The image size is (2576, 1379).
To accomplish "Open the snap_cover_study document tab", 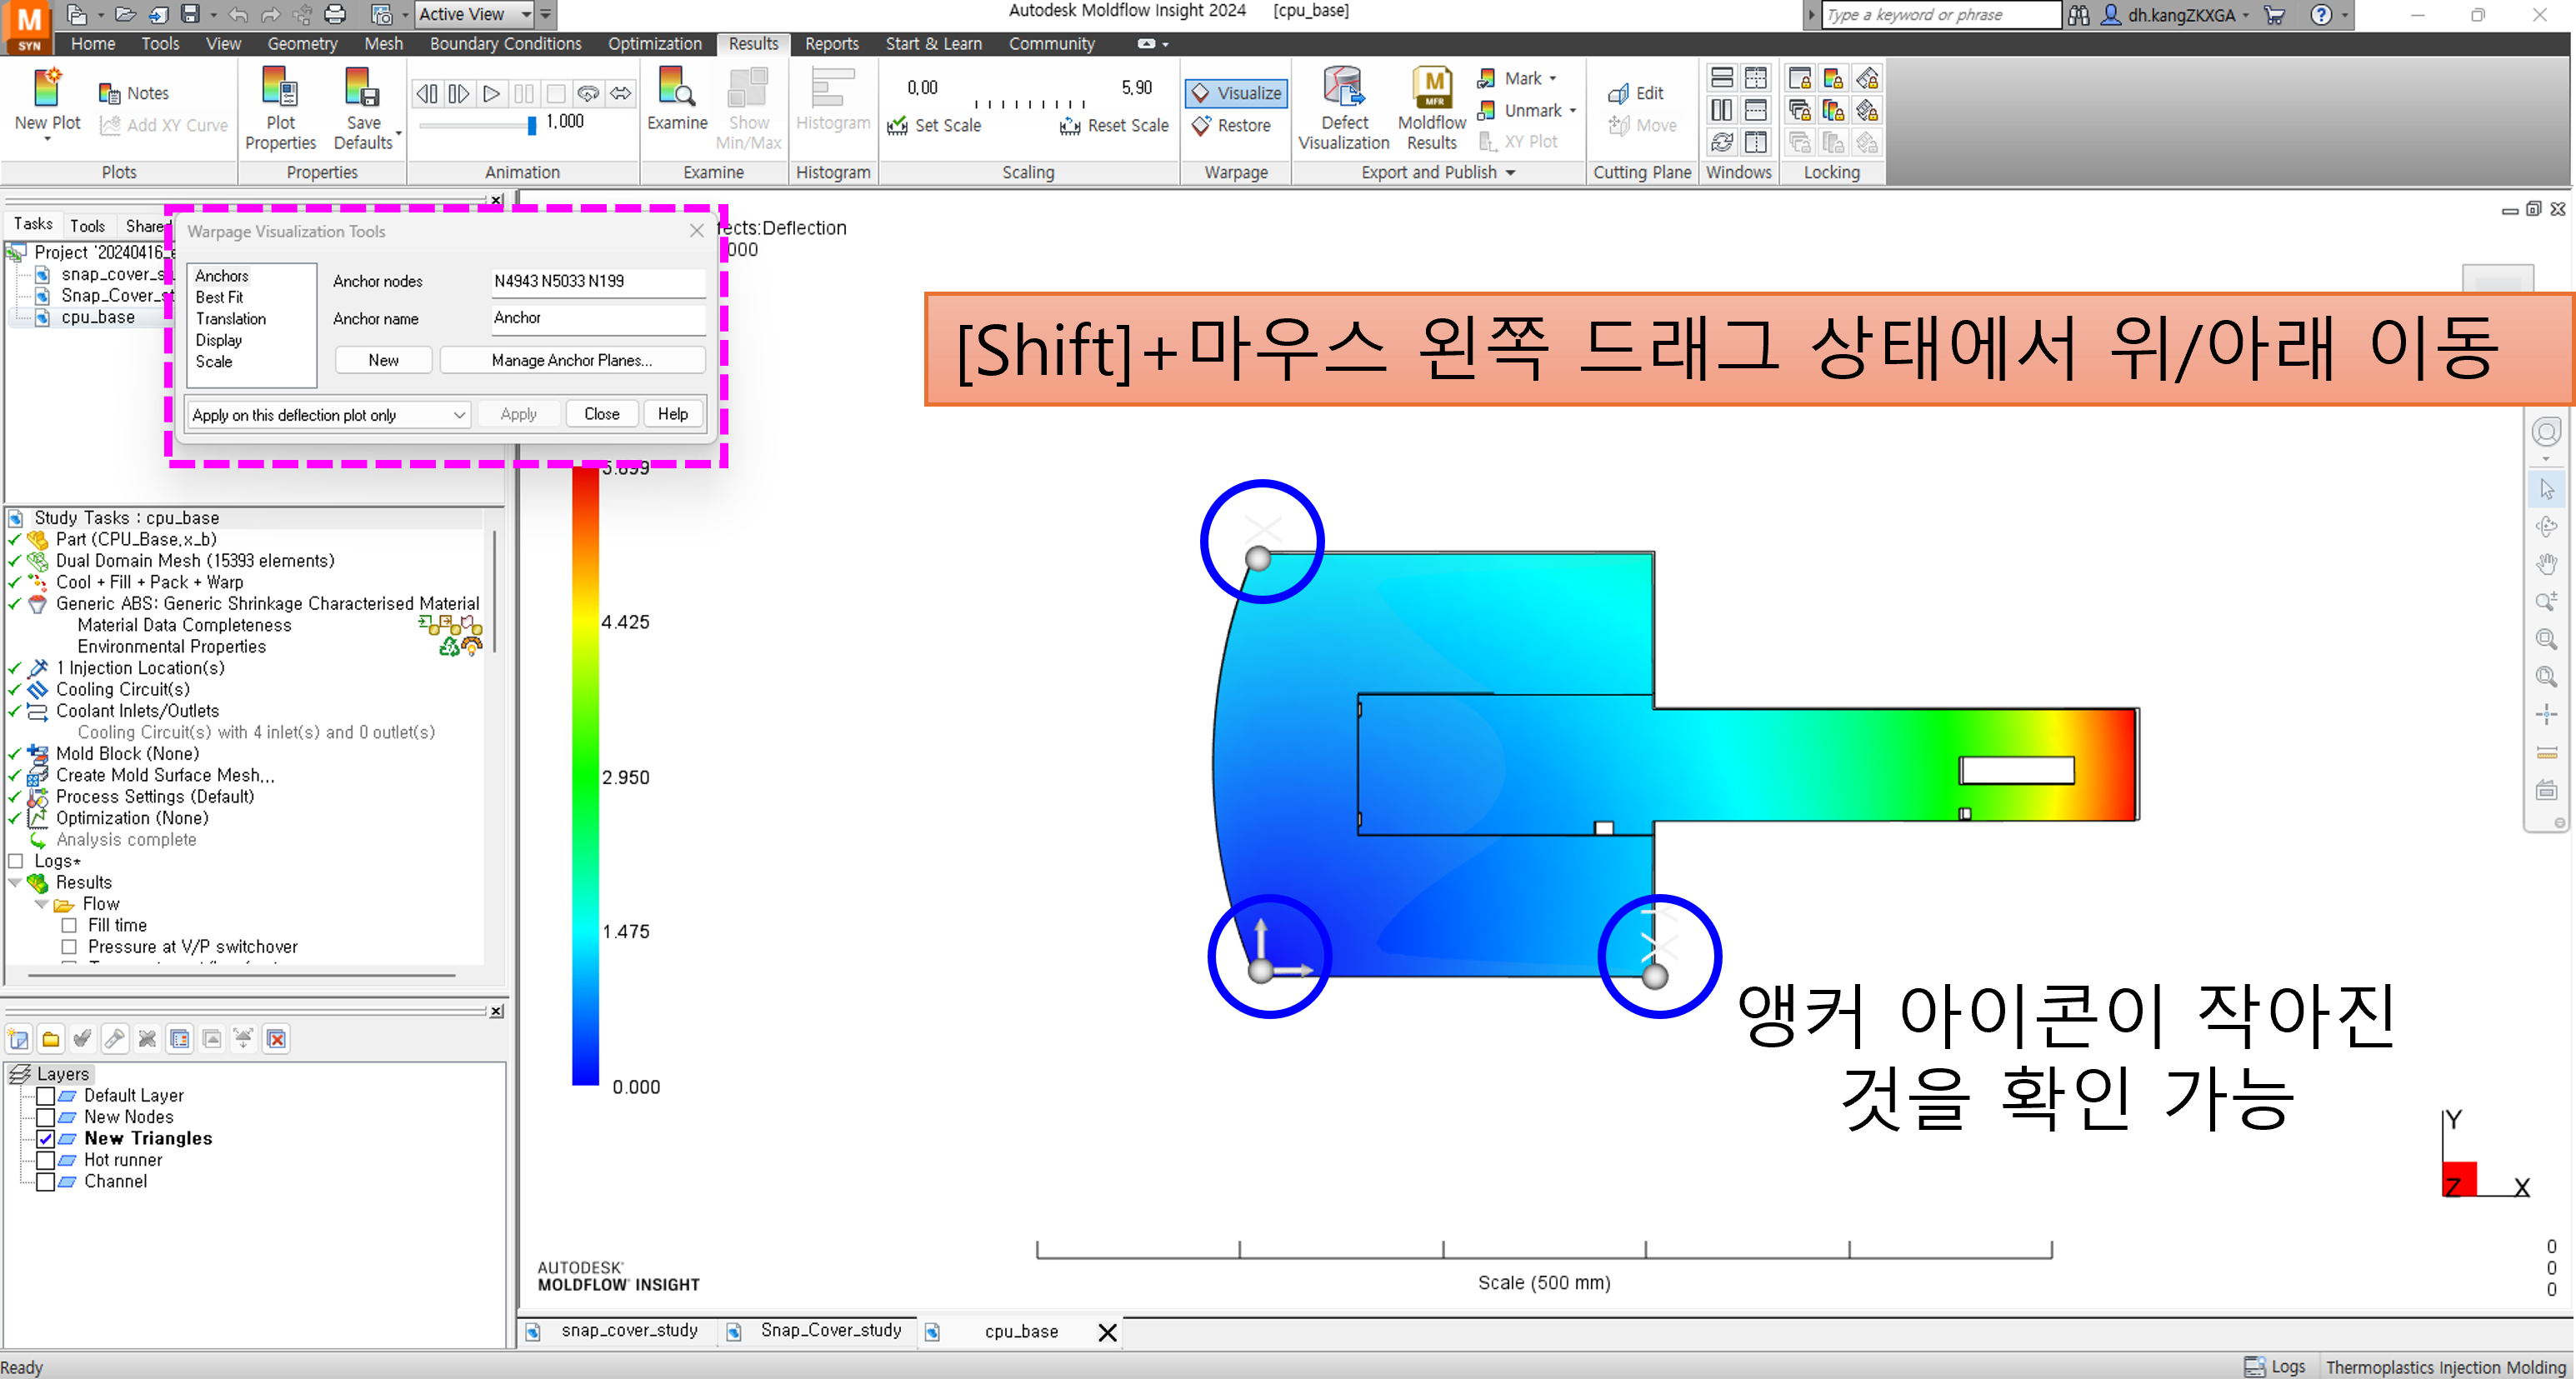I will [629, 1330].
